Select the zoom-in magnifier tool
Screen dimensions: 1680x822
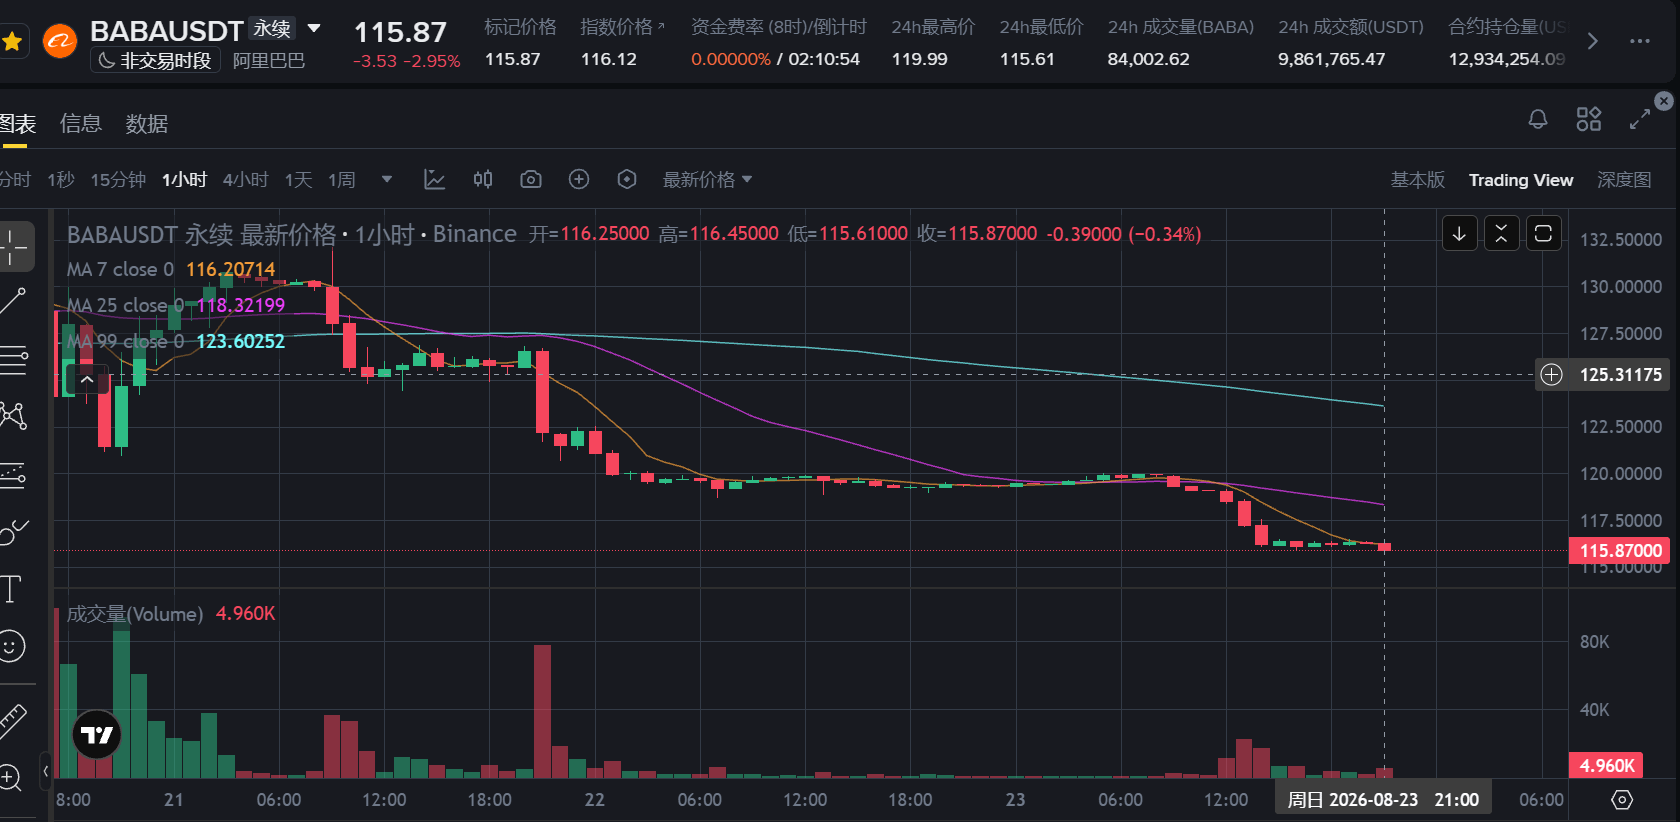coord(11,777)
